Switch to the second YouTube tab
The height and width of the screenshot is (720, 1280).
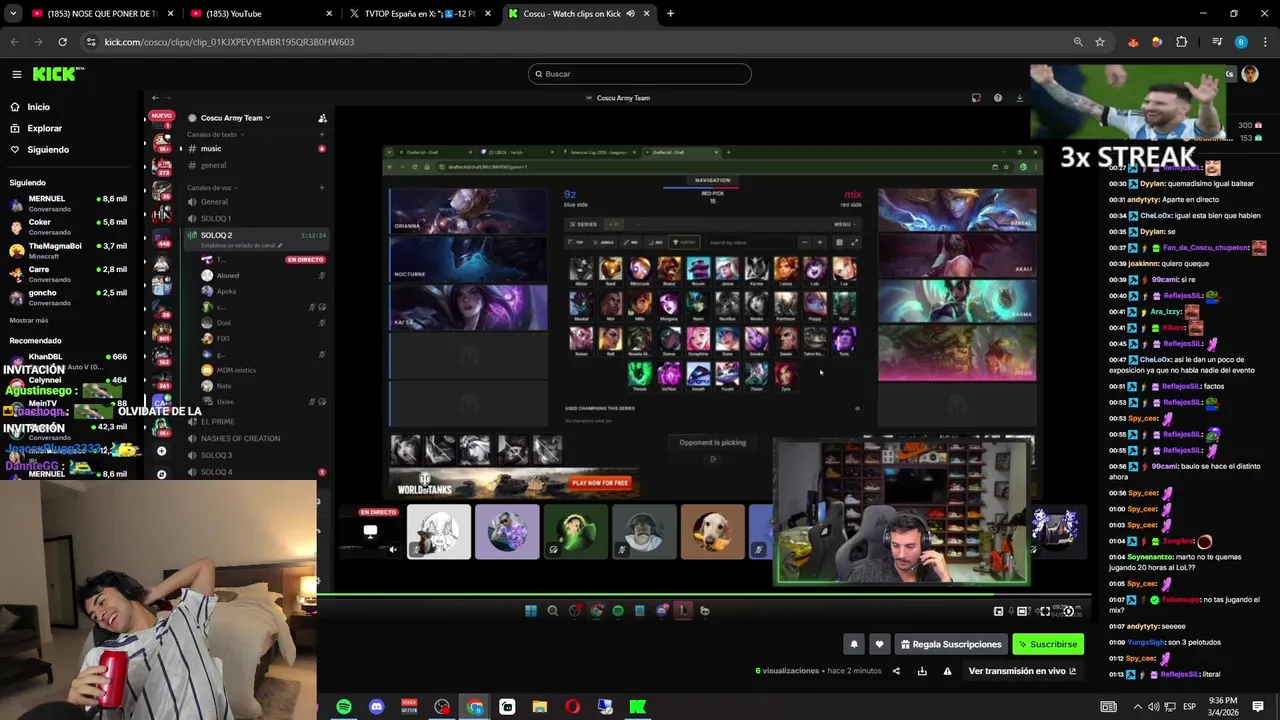[x=260, y=14]
